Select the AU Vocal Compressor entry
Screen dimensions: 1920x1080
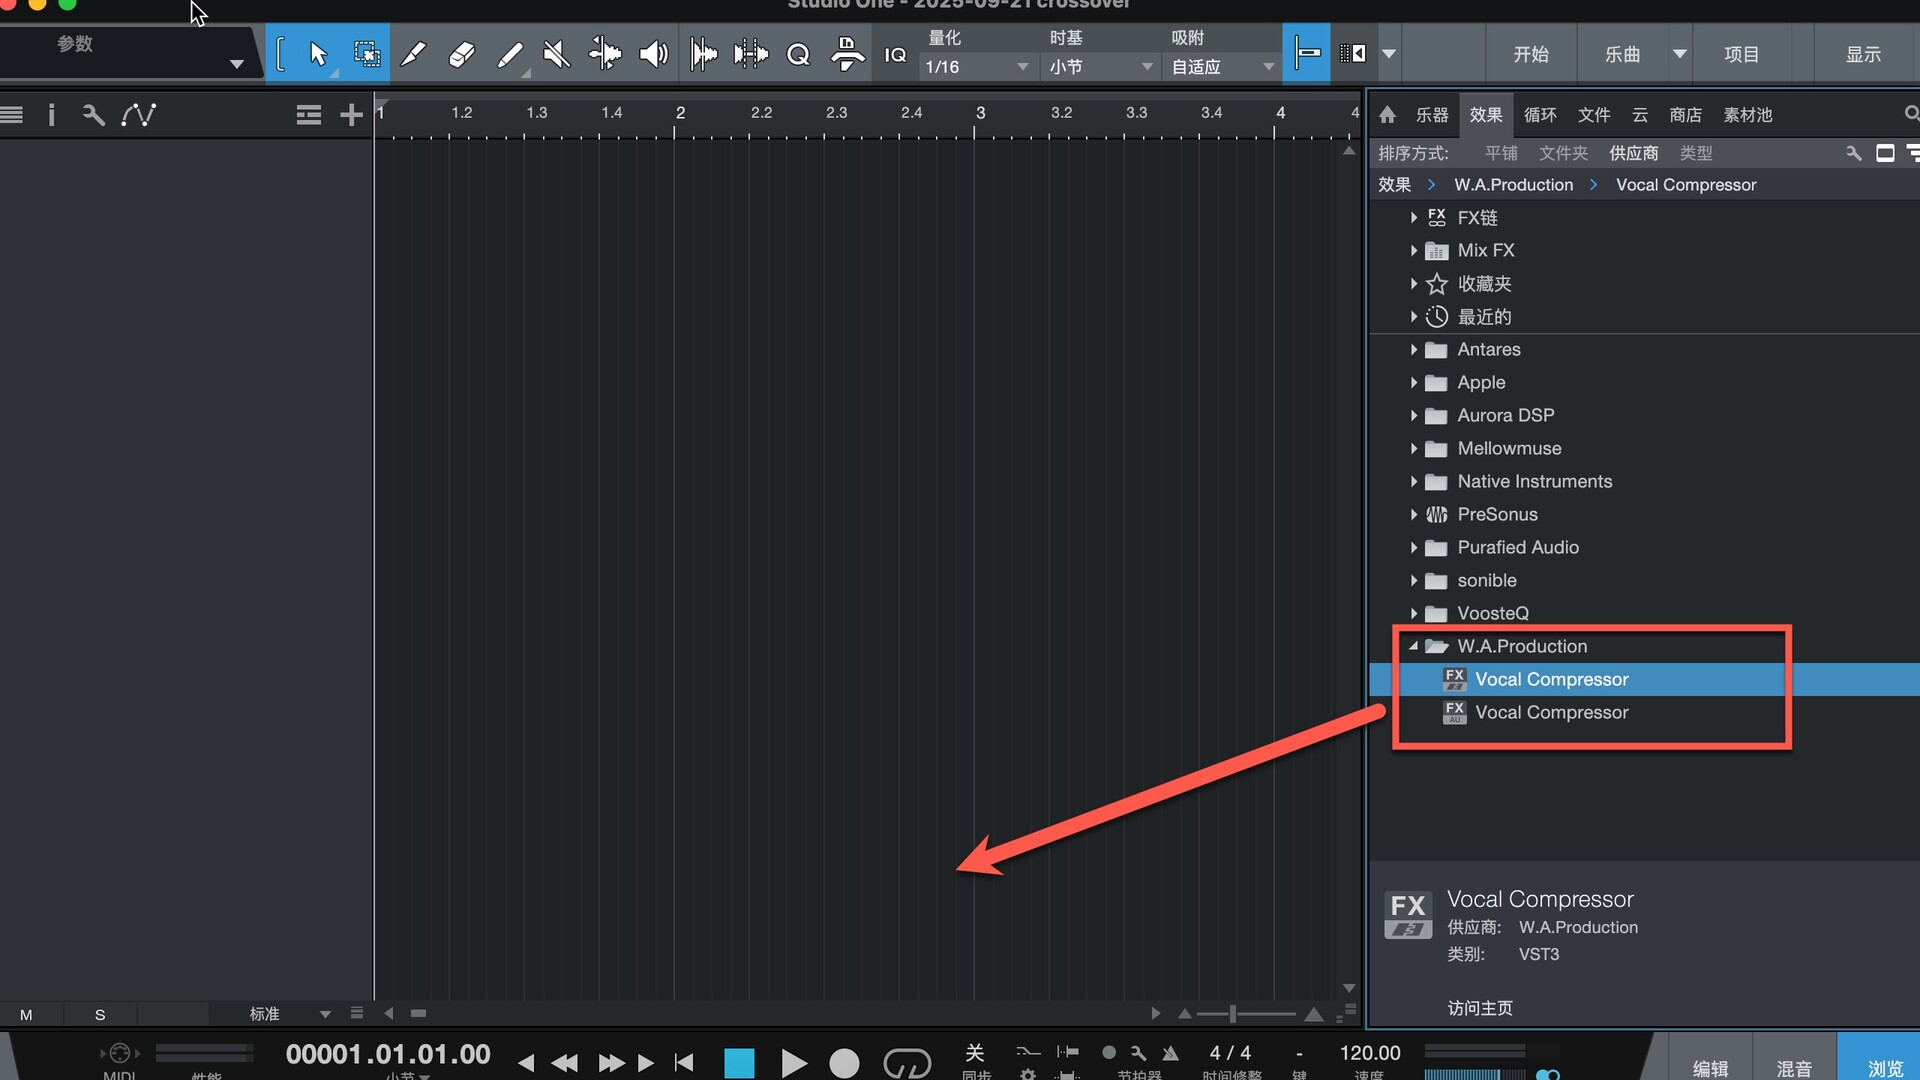tap(1551, 712)
